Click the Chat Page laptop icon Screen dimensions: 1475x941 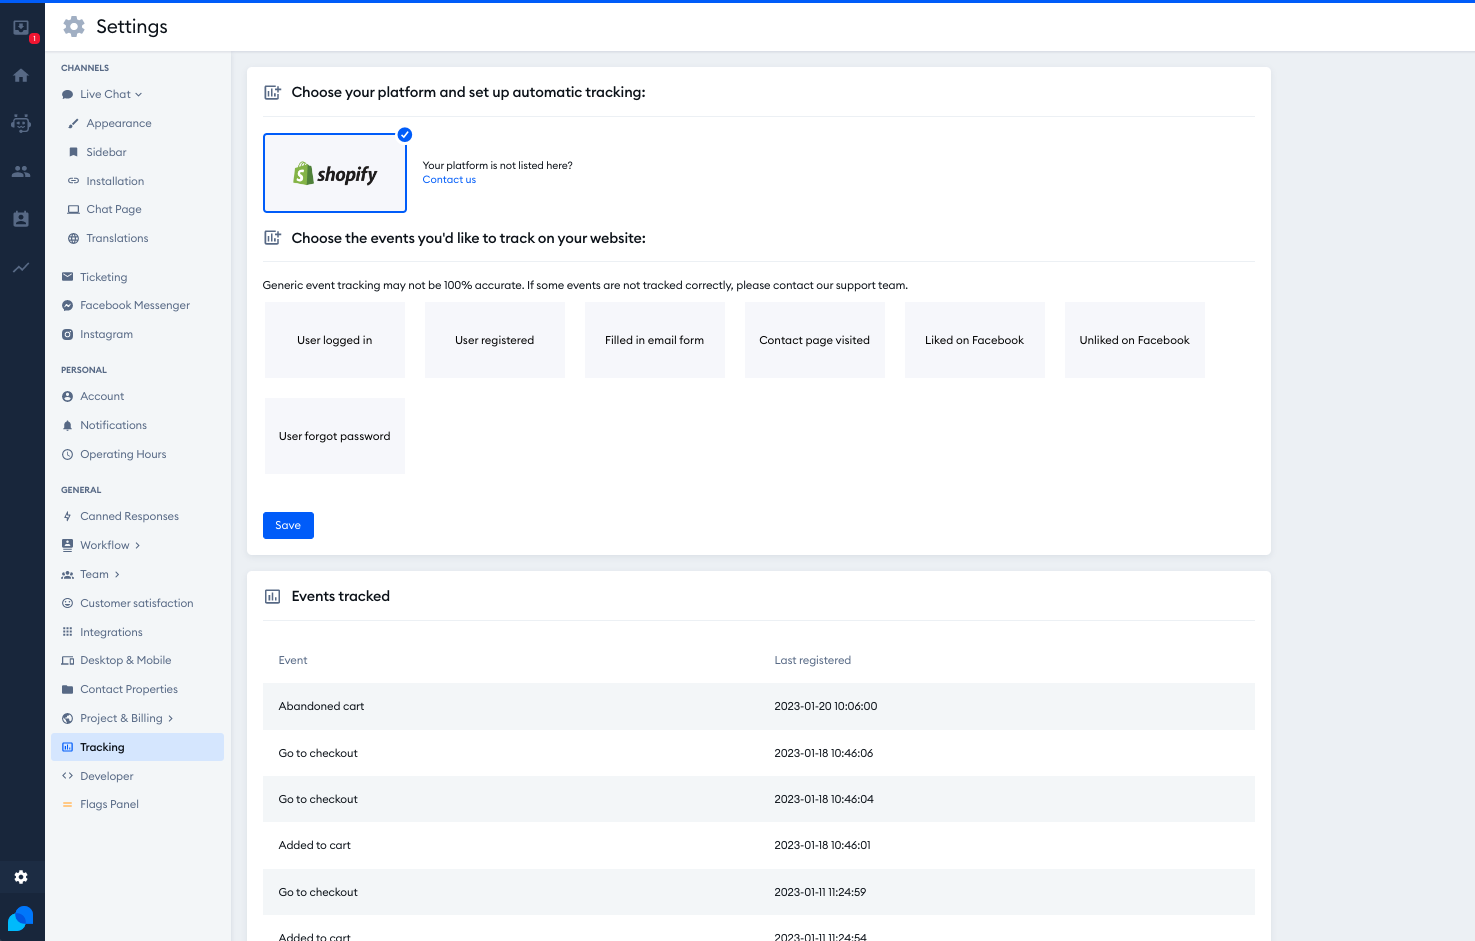tap(73, 210)
